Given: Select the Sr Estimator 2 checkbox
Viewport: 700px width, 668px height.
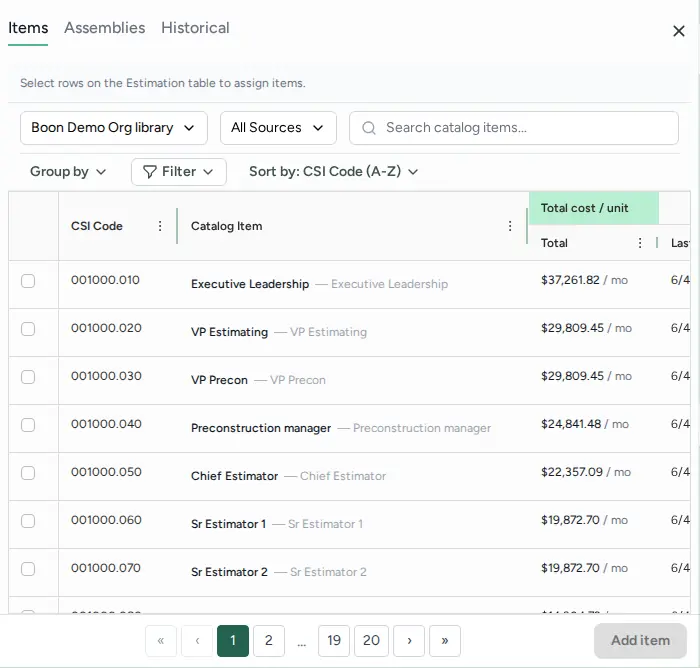Looking at the screenshot, I should click(28, 569).
